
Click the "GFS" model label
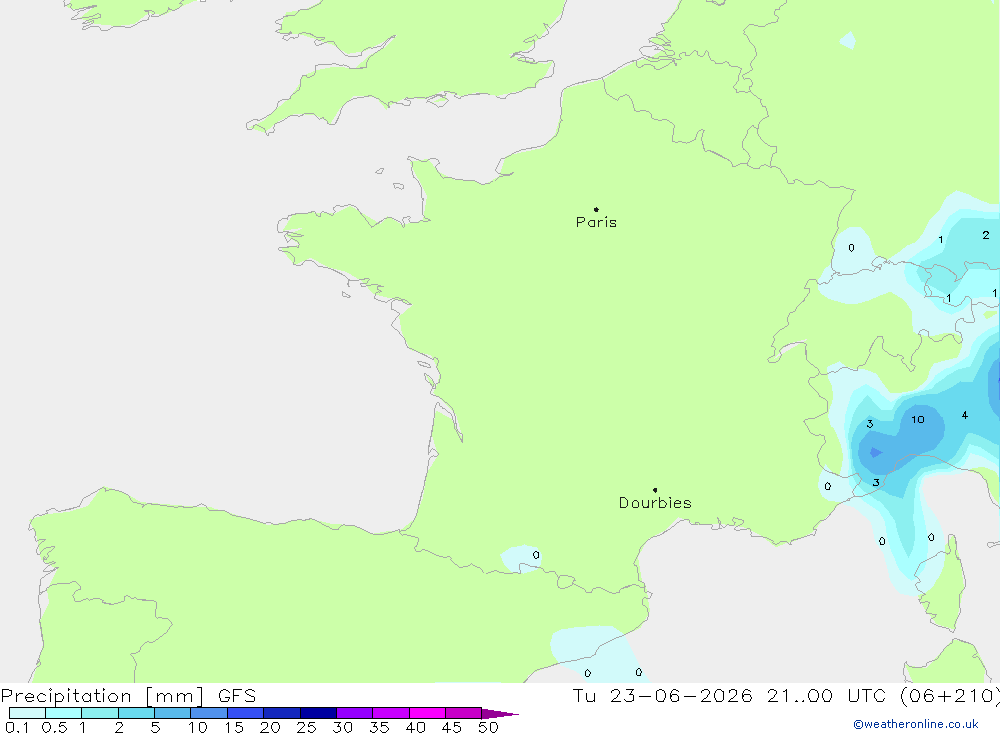click(x=237, y=695)
